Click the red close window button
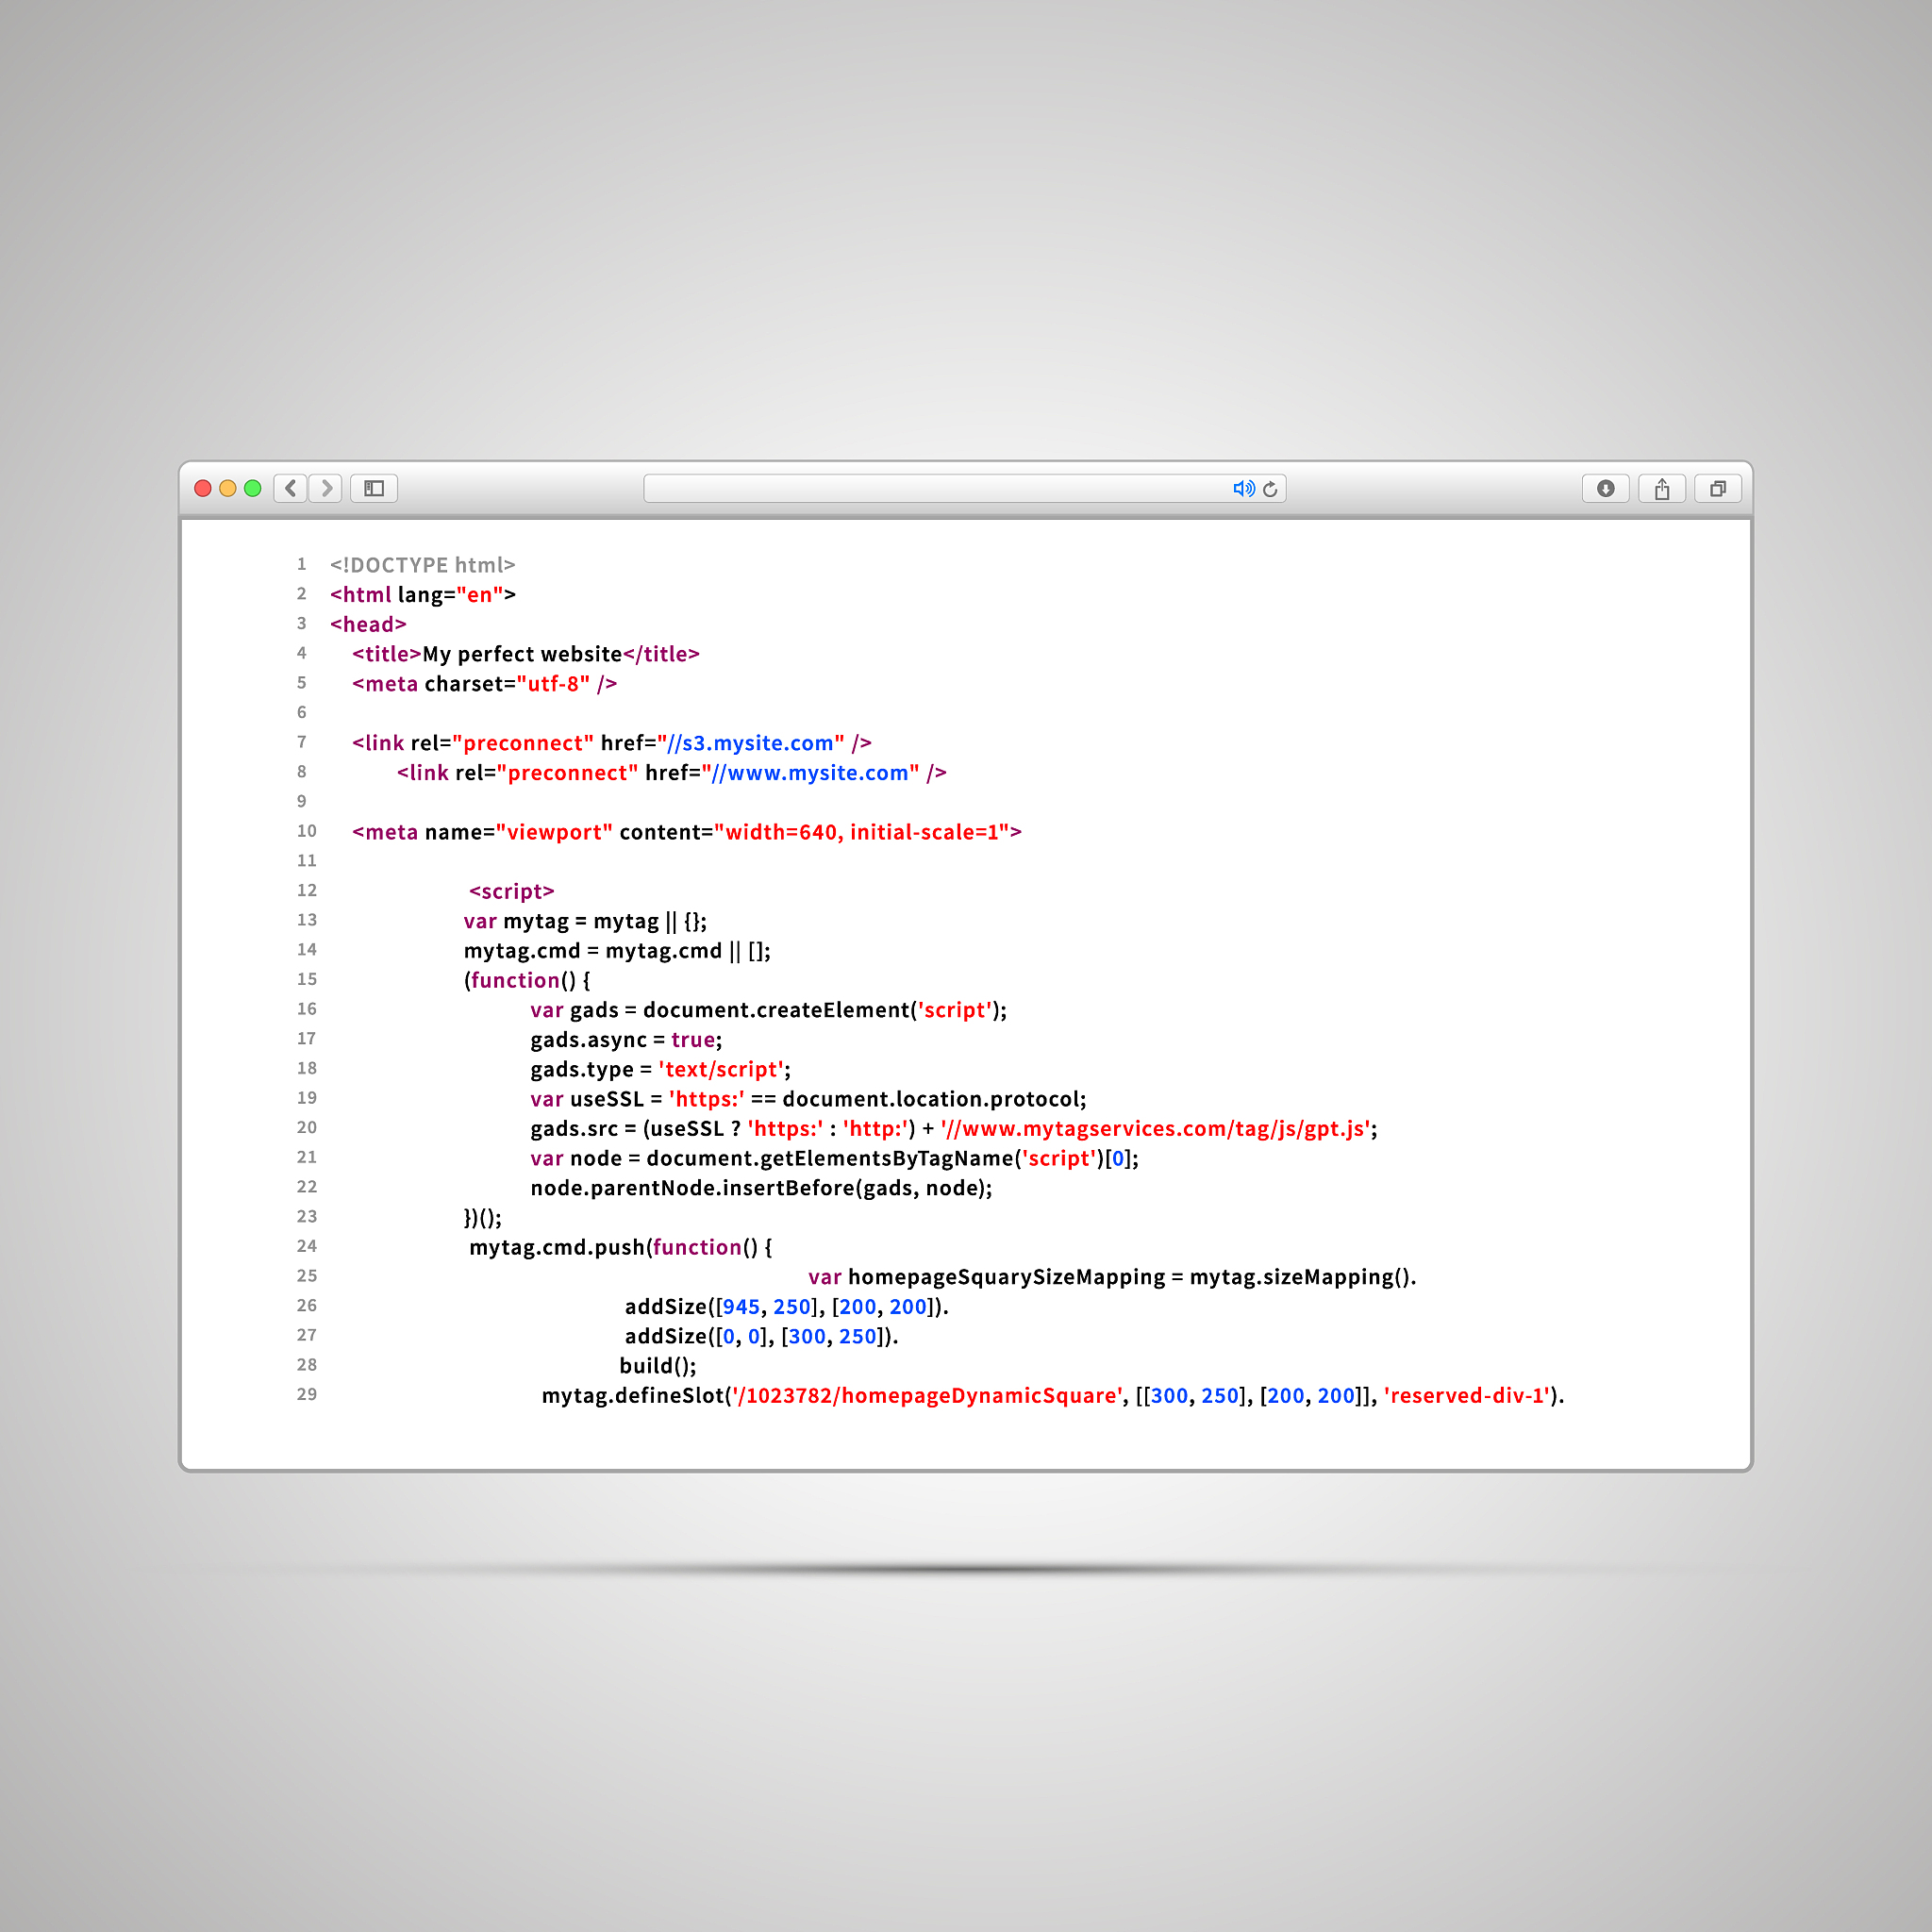This screenshot has height=1932, width=1932. tap(203, 488)
